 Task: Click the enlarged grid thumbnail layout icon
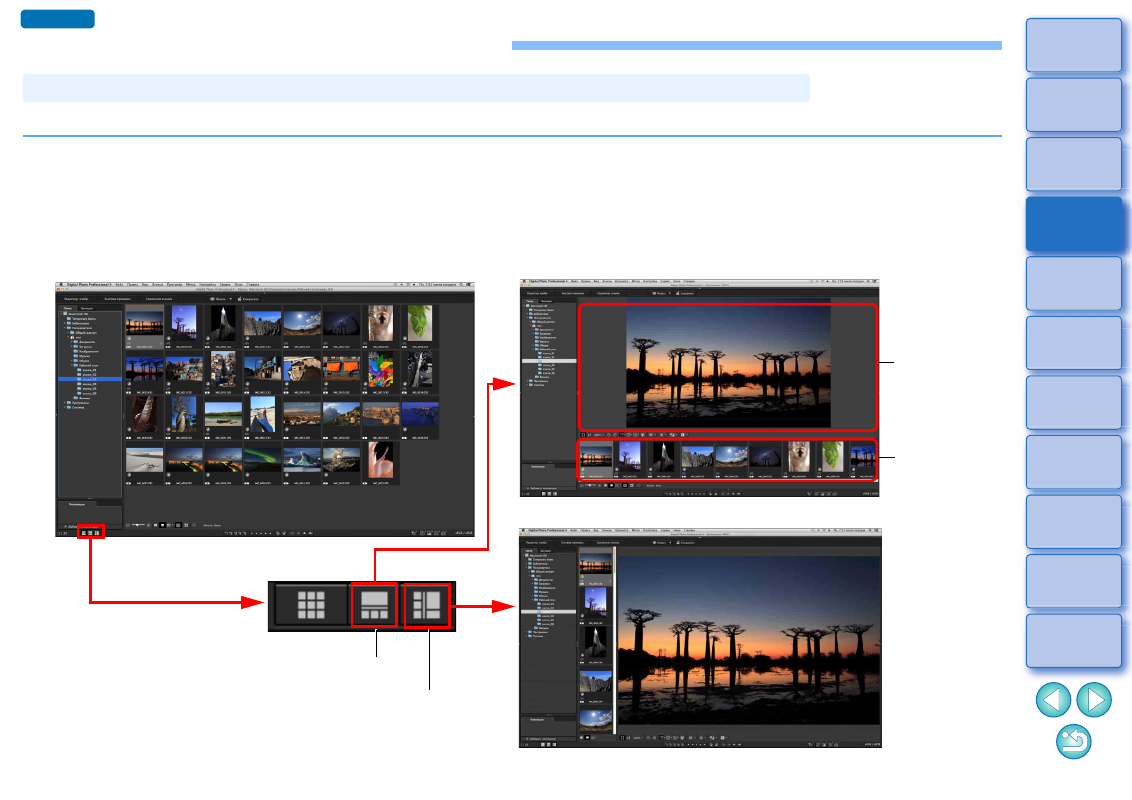311,605
